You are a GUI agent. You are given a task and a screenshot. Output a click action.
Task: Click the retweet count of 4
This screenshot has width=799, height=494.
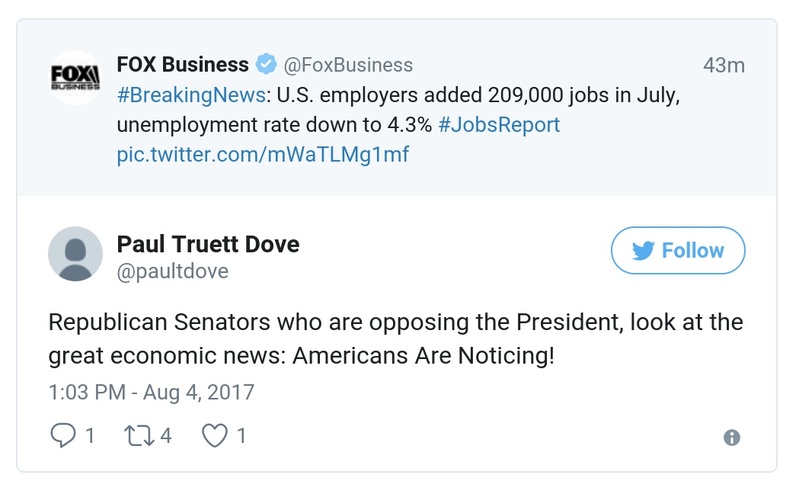click(166, 435)
